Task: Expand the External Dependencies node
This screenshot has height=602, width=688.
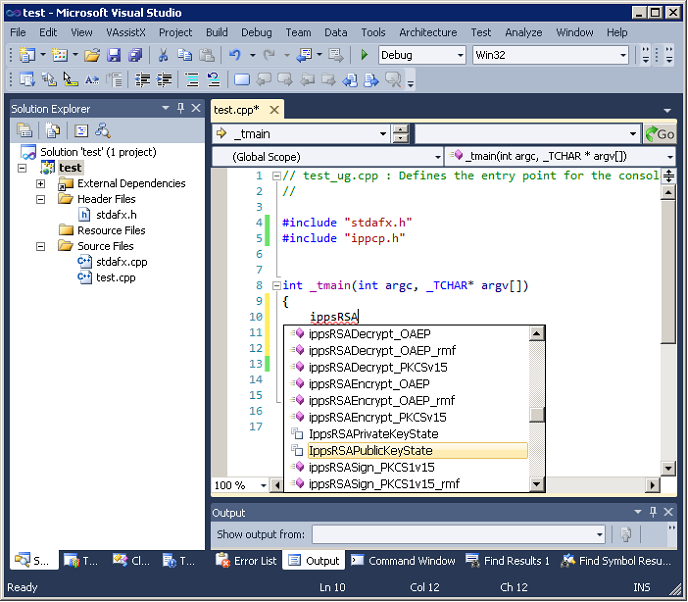Action: click(40, 183)
